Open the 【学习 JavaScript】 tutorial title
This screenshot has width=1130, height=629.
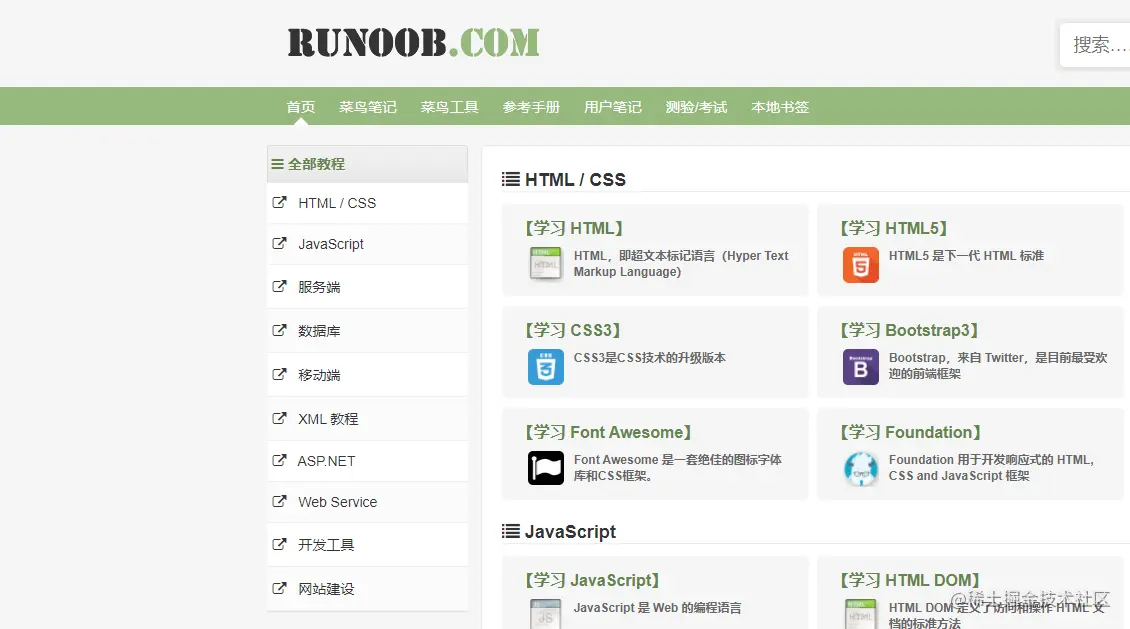592,580
